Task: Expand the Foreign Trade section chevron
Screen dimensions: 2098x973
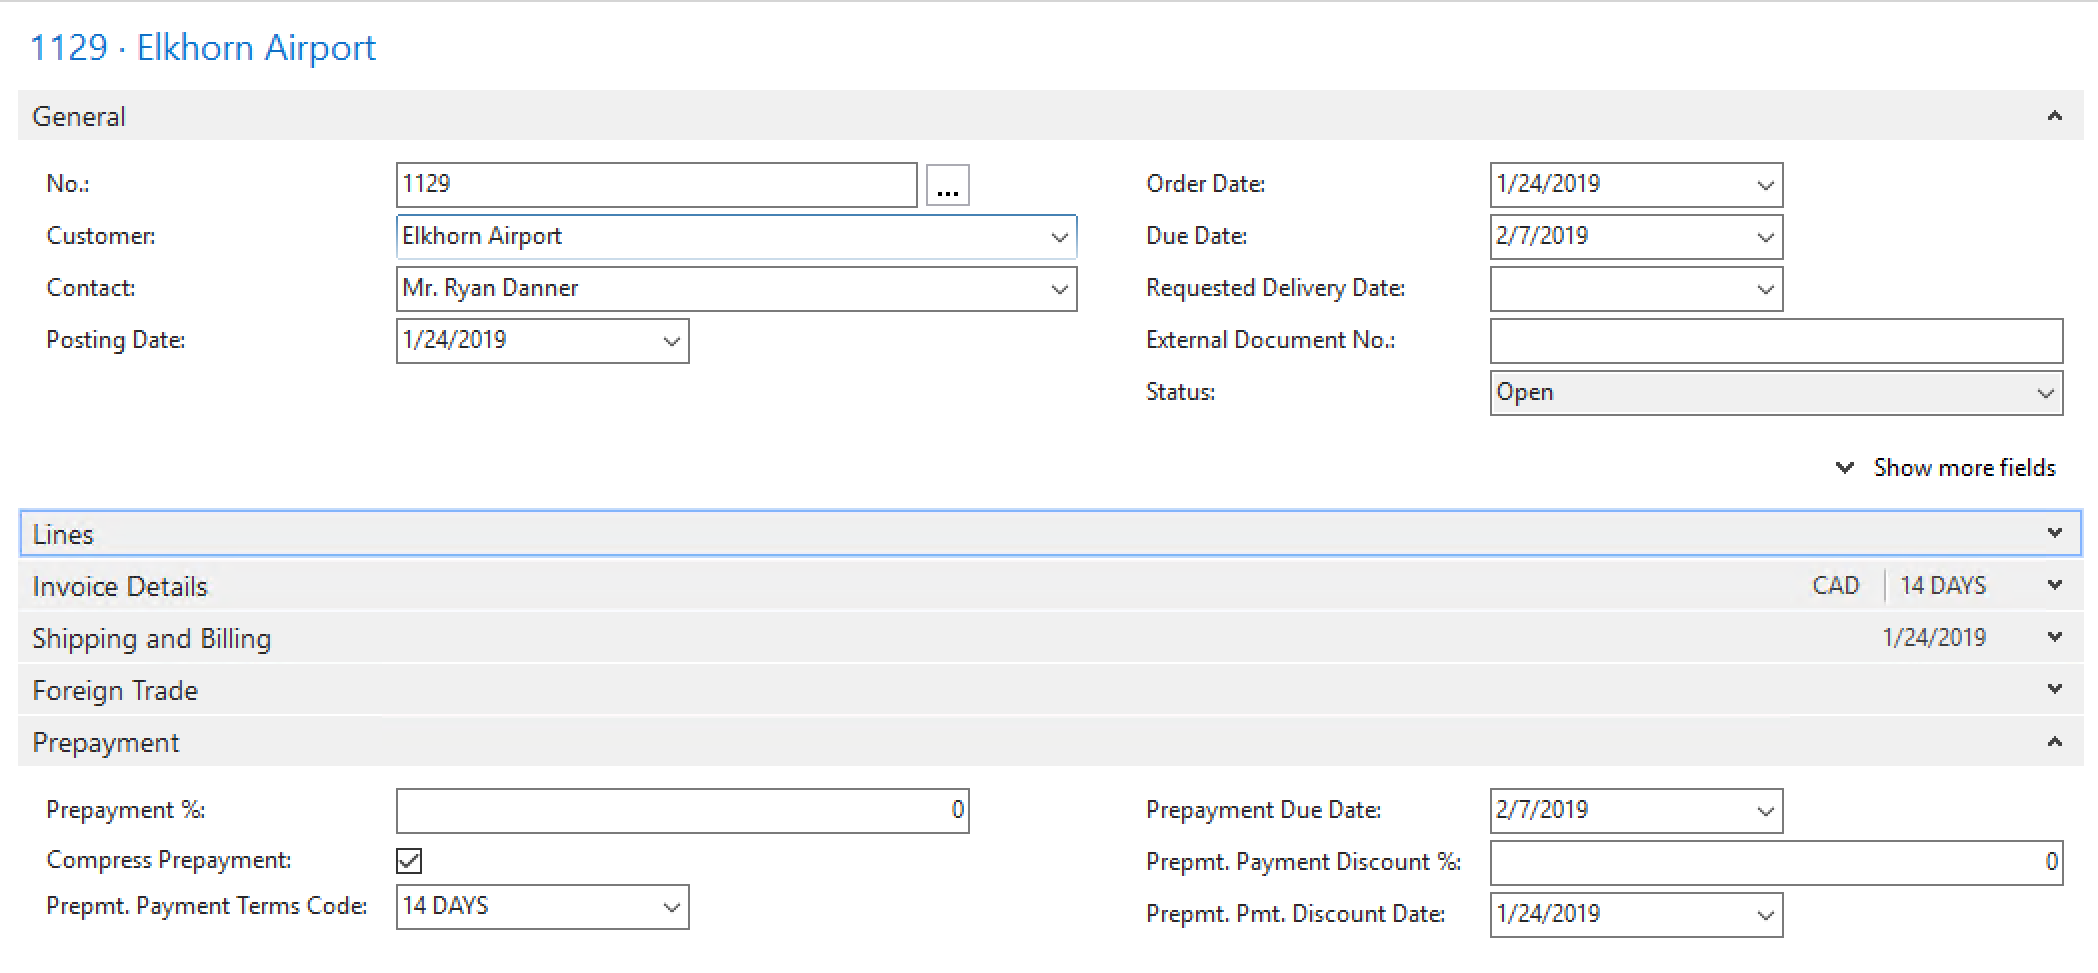Action: tap(2054, 689)
